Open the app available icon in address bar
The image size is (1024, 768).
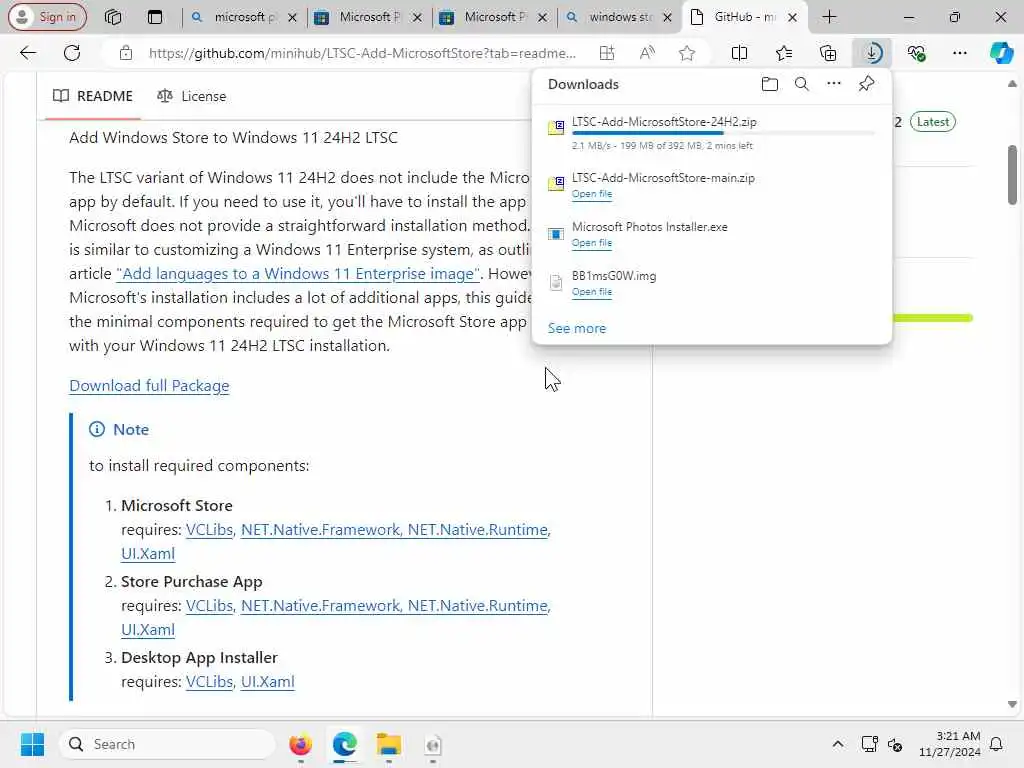607,53
